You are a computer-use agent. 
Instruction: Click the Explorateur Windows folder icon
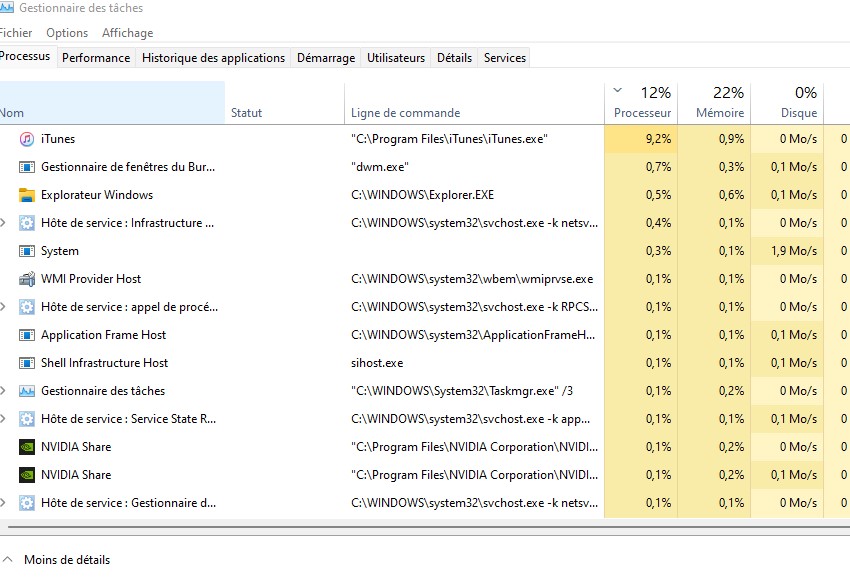27,195
